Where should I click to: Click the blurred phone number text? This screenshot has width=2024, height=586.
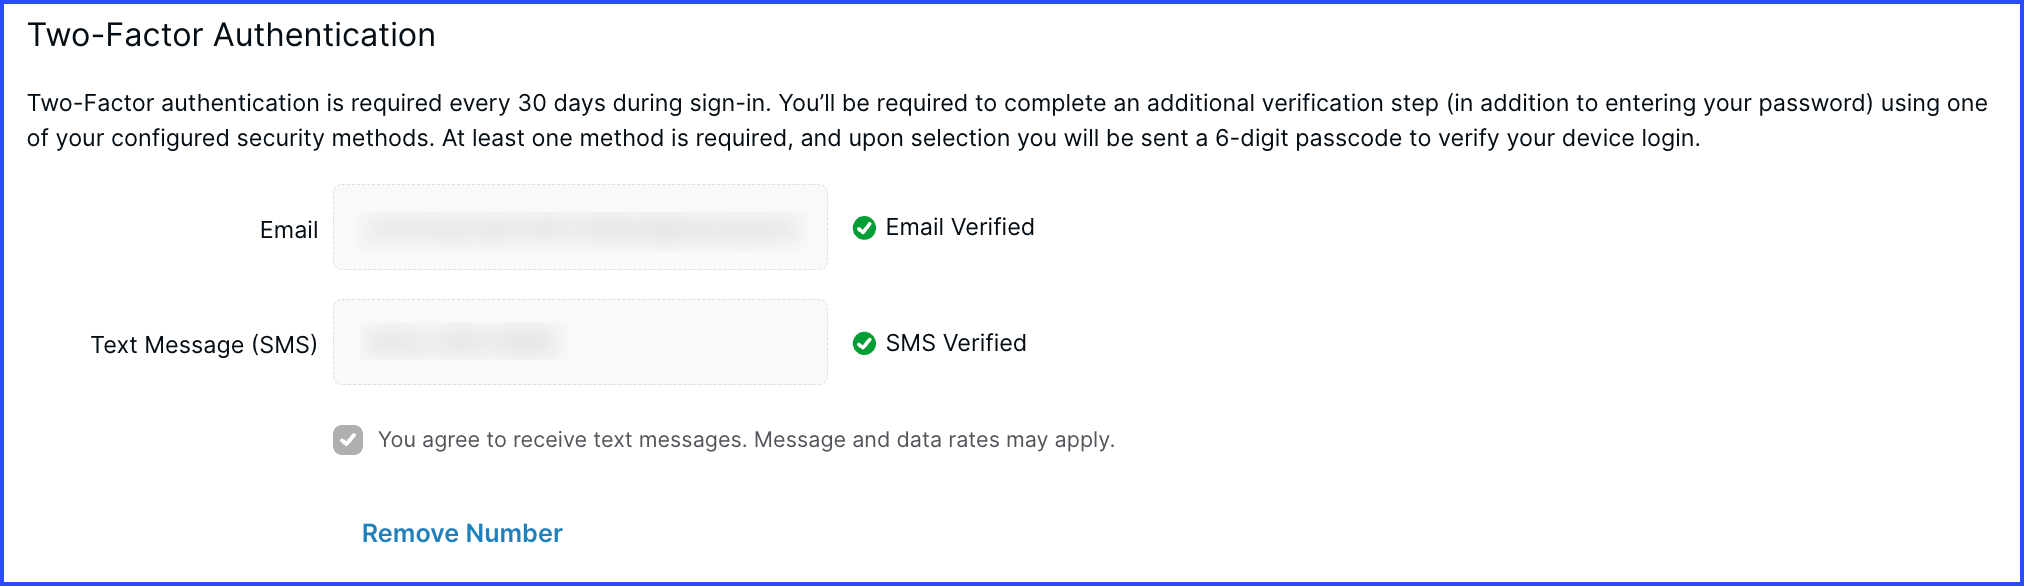click(463, 342)
